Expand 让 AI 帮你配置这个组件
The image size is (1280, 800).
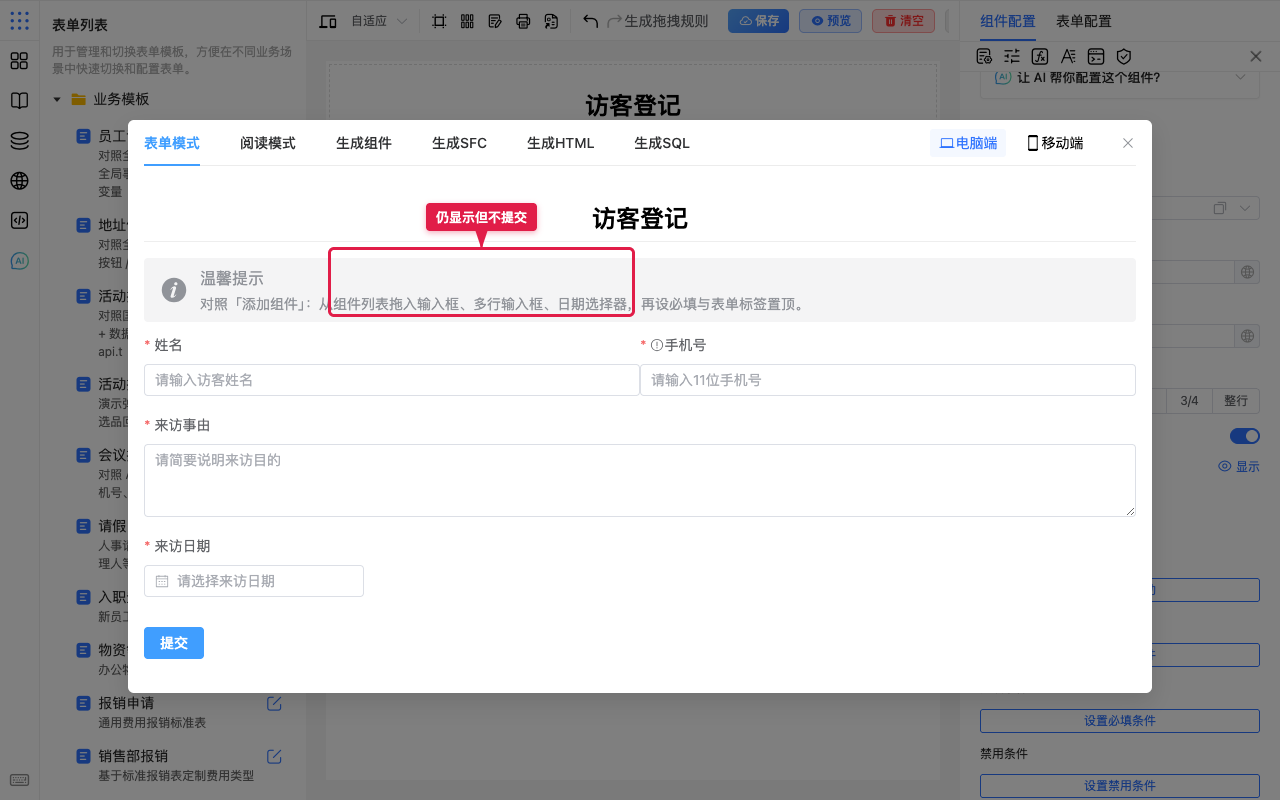point(1119,78)
